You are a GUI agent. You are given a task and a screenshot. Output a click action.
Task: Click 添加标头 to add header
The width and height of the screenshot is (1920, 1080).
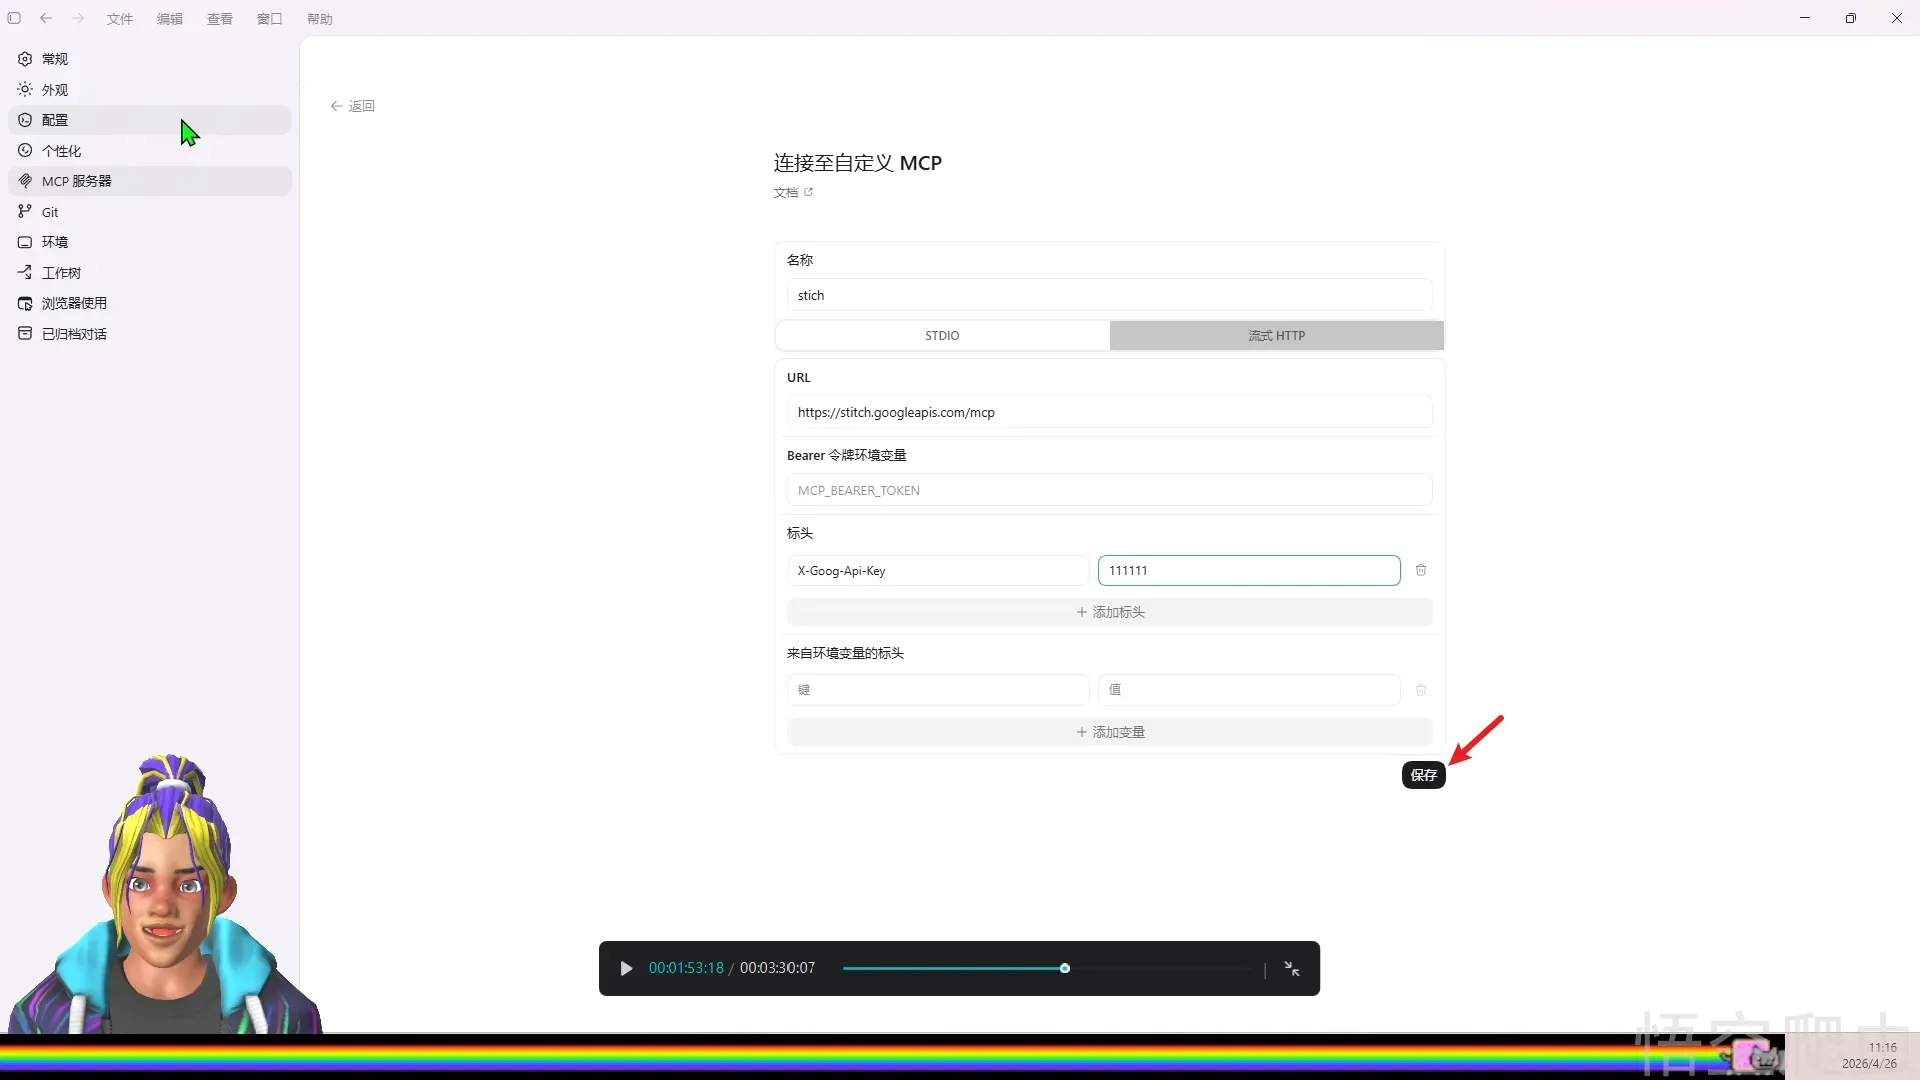(1109, 612)
